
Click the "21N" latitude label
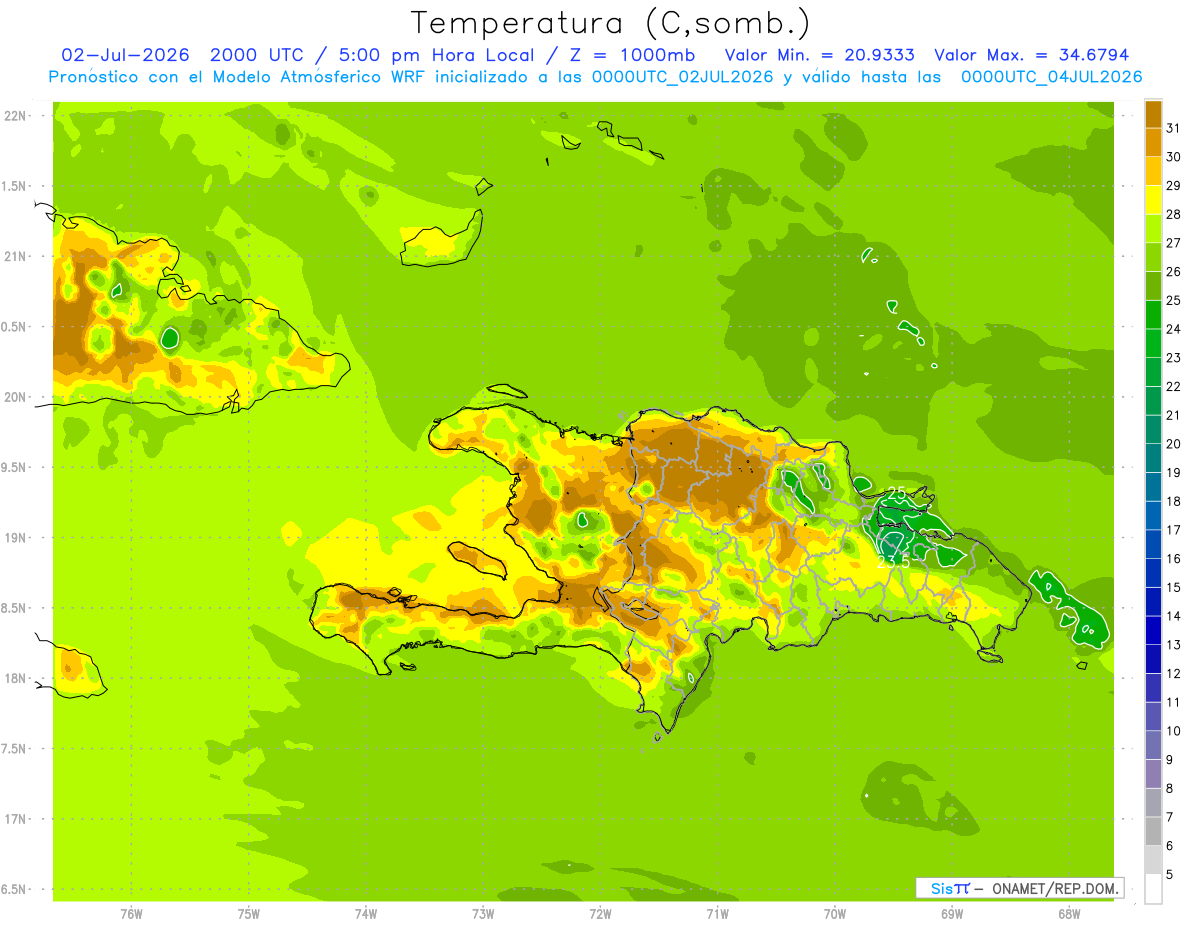tap(16, 256)
